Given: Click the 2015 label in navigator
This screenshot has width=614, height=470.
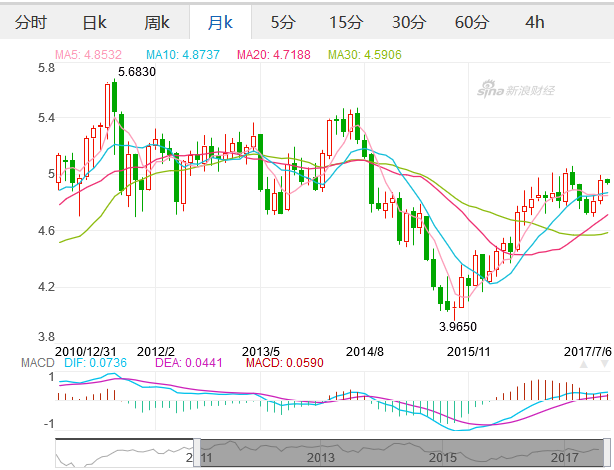Looking at the screenshot, I should point(443,457).
